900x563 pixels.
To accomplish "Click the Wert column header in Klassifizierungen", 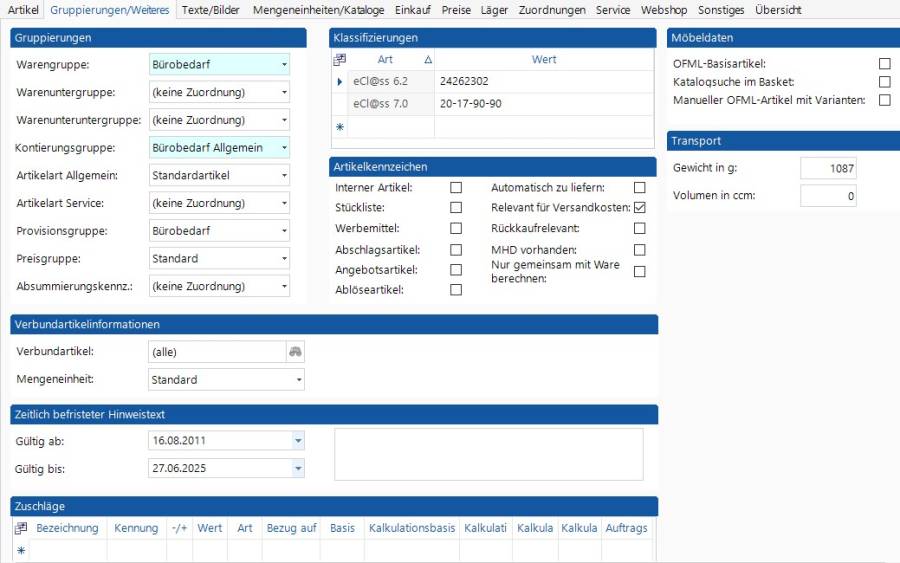I will coord(544,60).
